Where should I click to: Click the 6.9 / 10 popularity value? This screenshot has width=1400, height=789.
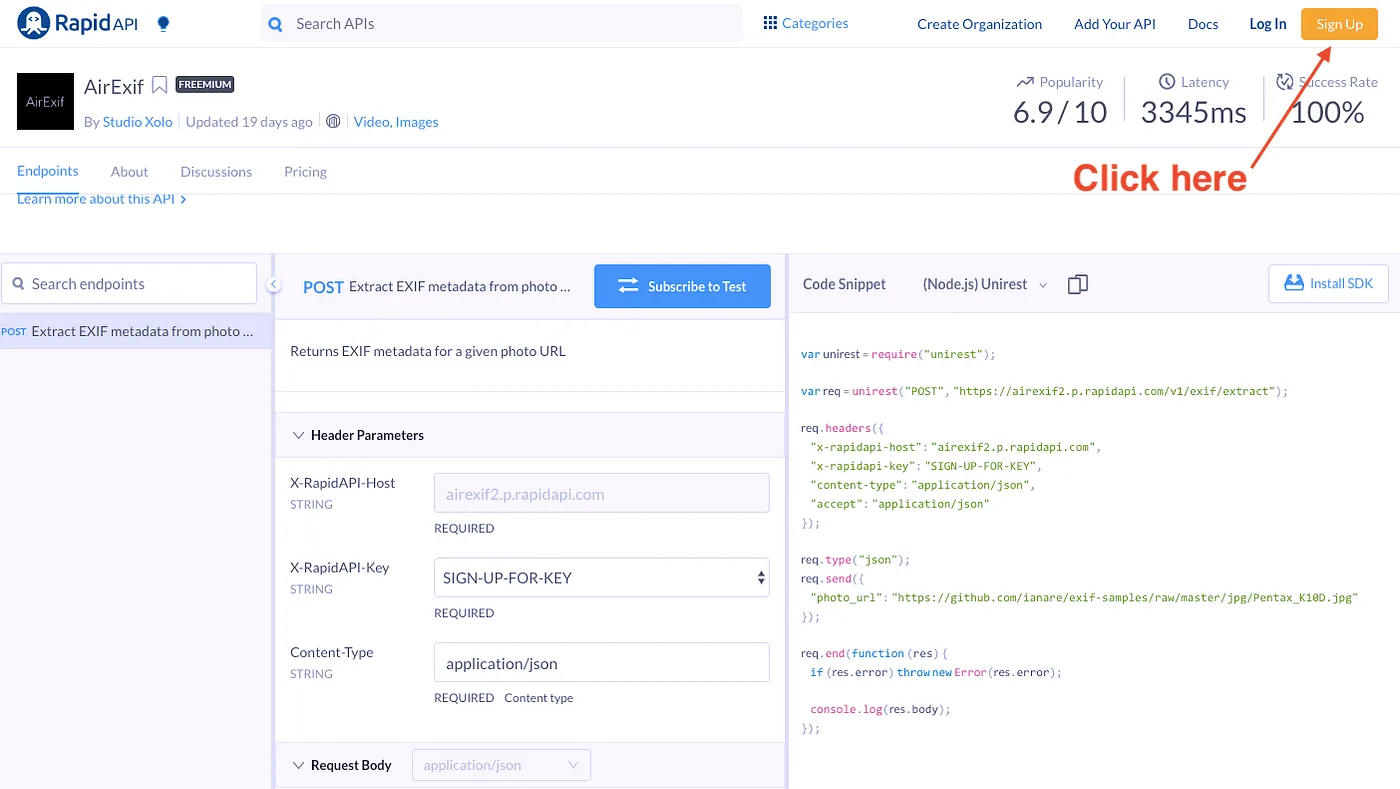pyautogui.click(x=1060, y=112)
